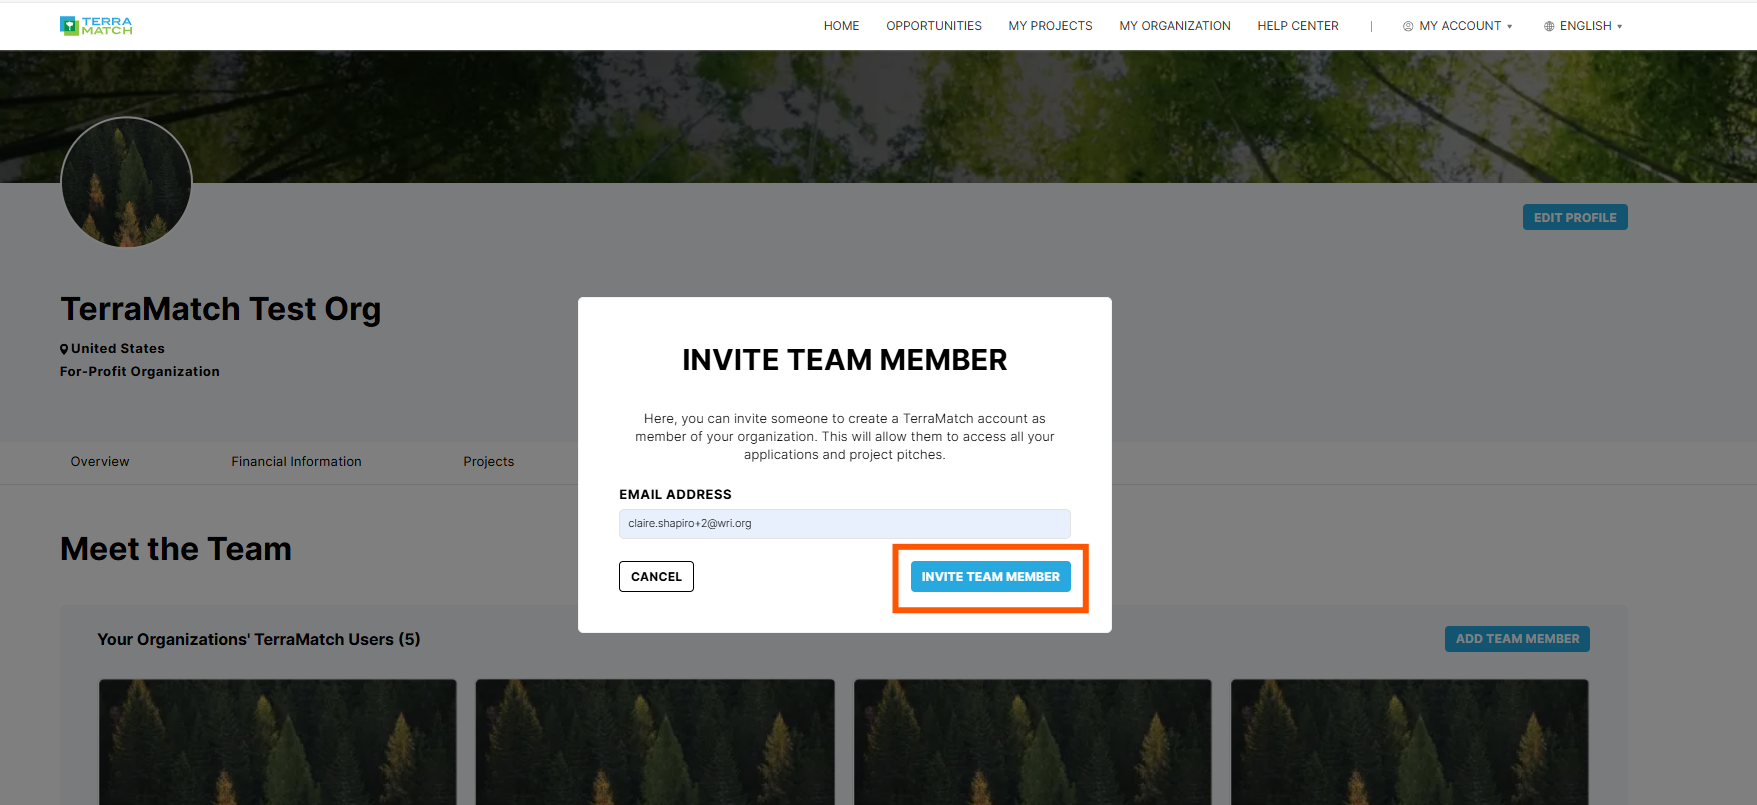Viewport: 1757px width, 805px height.
Task: Click the For-Profit Organization text
Action: coord(140,372)
